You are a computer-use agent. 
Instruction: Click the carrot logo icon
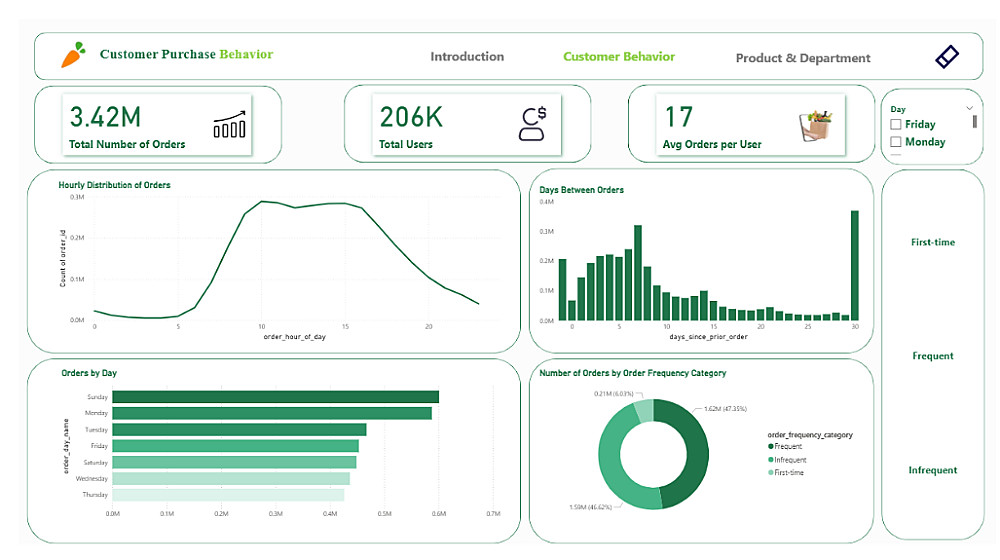pyautogui.click(x=73, y=55)
